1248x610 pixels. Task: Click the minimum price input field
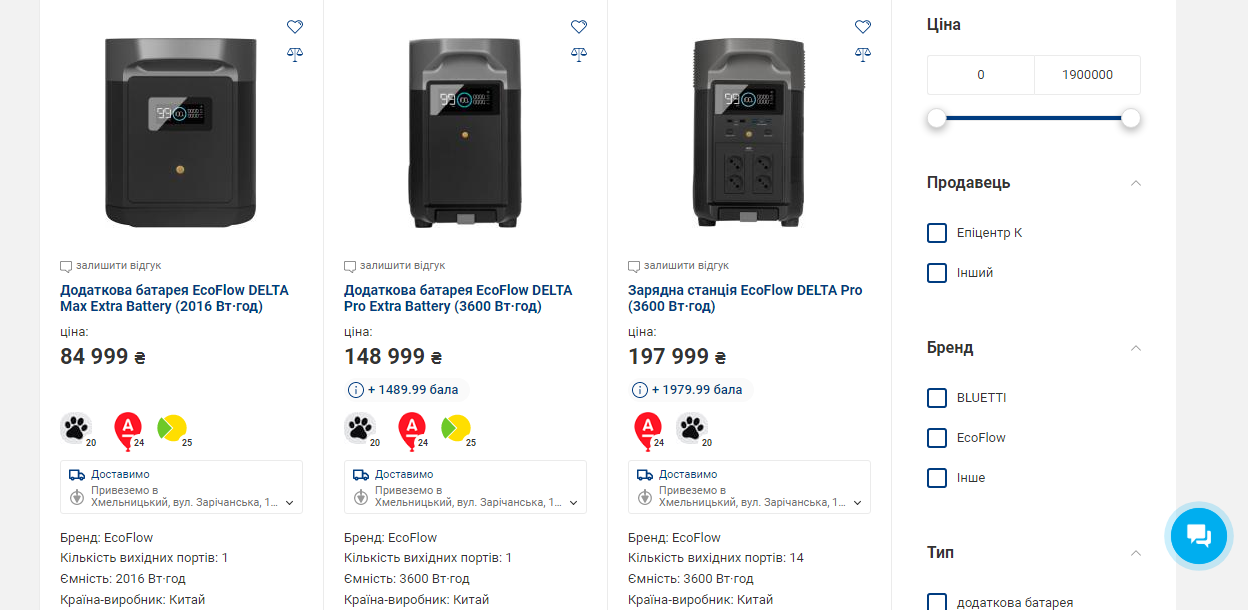[980, 75]
